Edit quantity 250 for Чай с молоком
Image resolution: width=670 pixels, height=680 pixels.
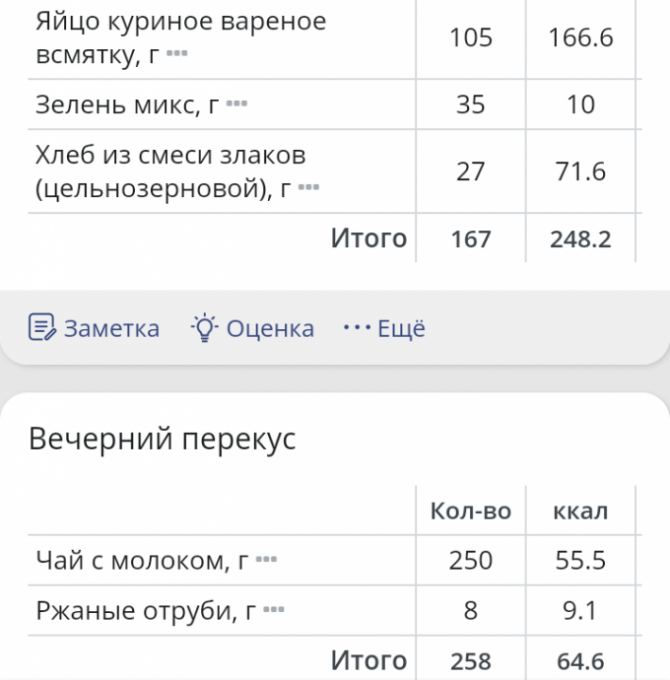[x=471, y=560]
